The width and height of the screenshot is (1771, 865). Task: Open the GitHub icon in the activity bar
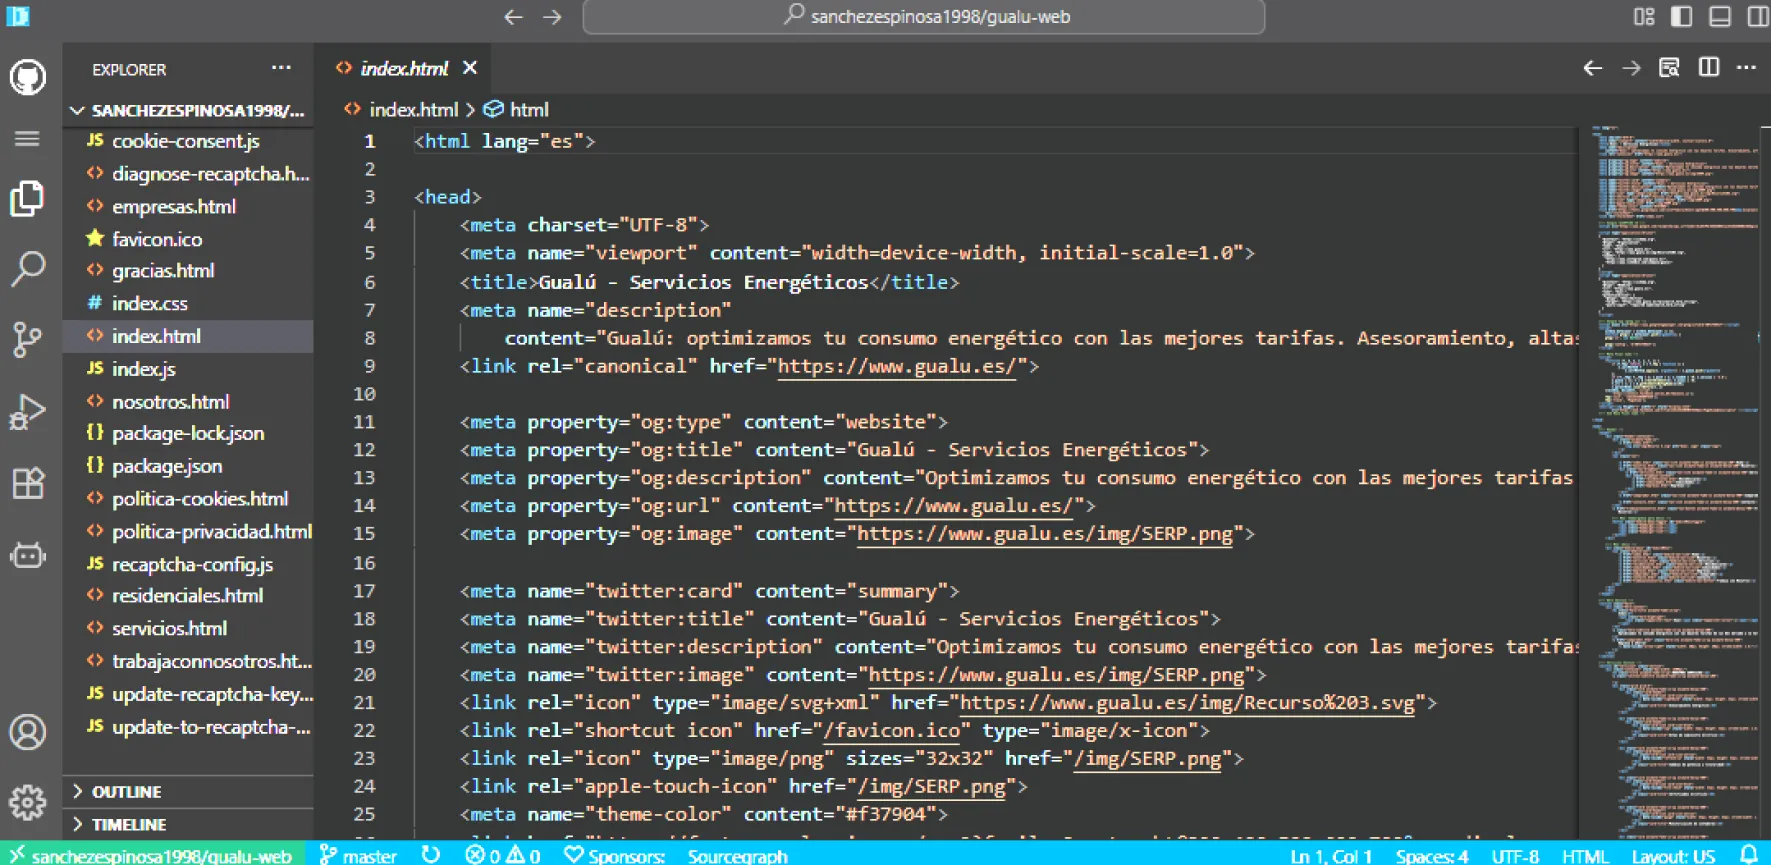tap(28, 77)
